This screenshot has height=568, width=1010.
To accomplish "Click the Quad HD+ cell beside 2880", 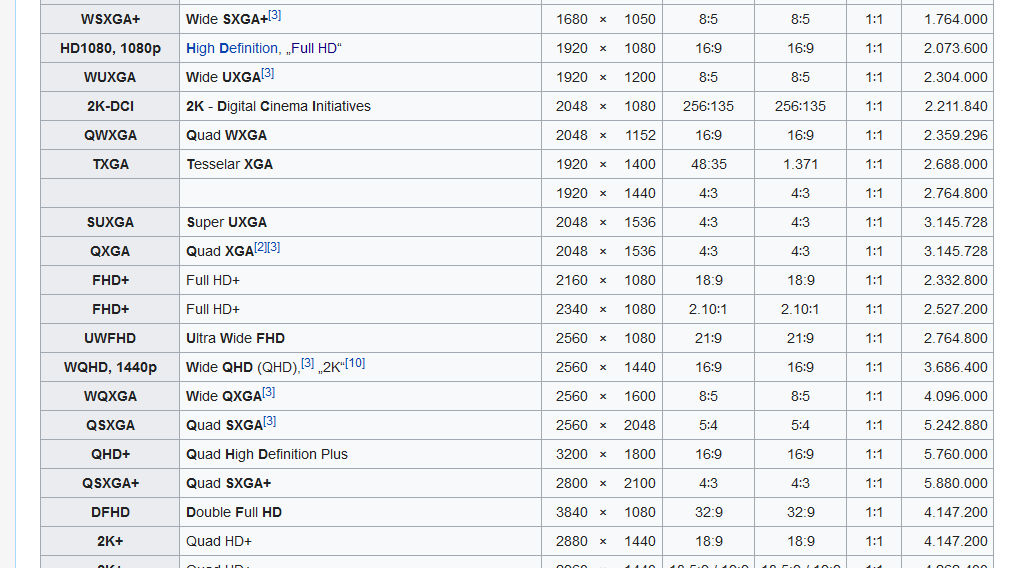I will pyautogui.click(x=361, y=541).
